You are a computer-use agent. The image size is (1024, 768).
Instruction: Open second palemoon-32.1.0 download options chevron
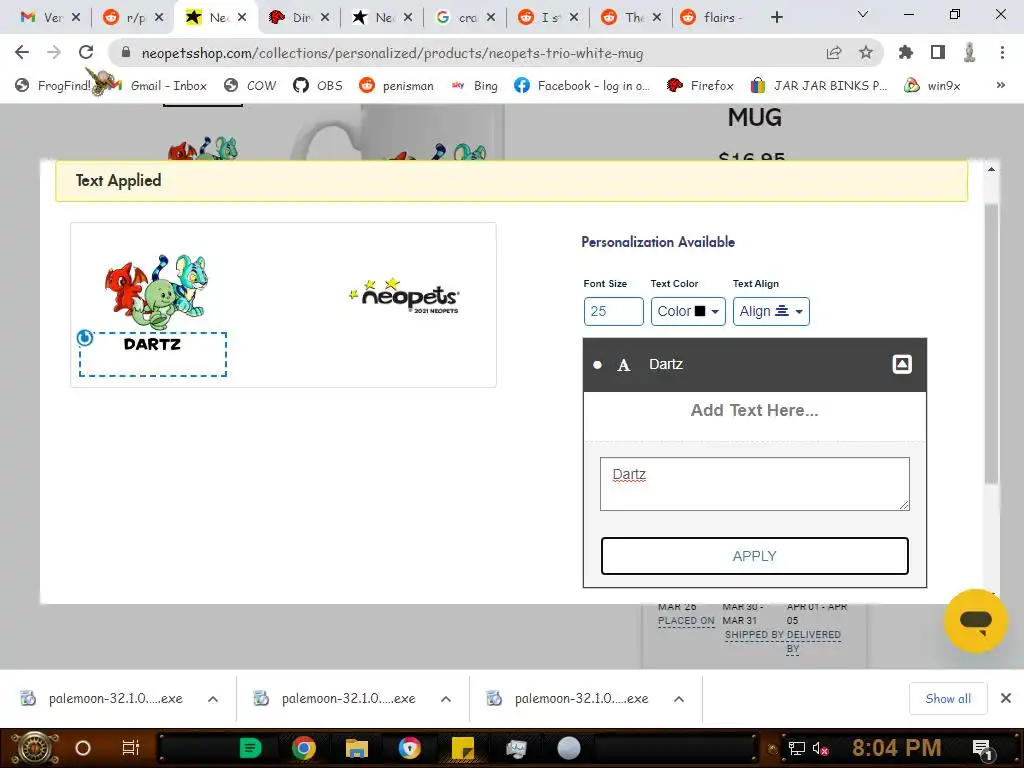click(446, 699)
